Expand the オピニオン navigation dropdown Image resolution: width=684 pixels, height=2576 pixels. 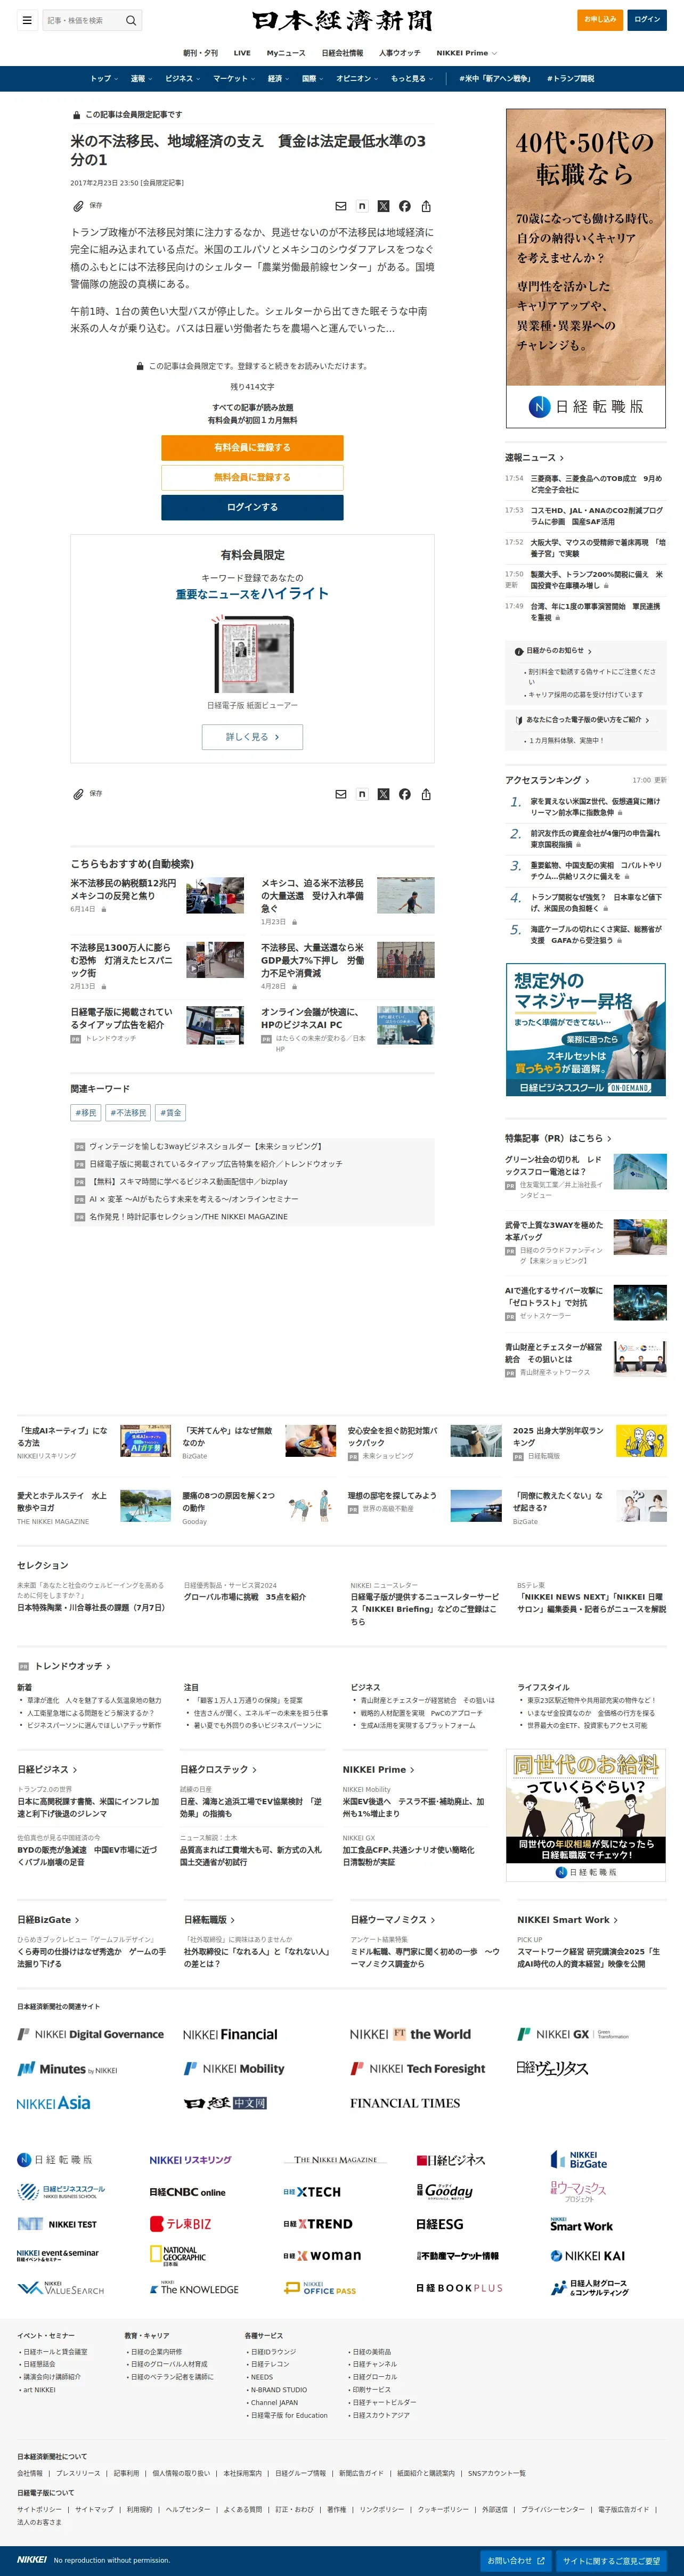point(357,78)
